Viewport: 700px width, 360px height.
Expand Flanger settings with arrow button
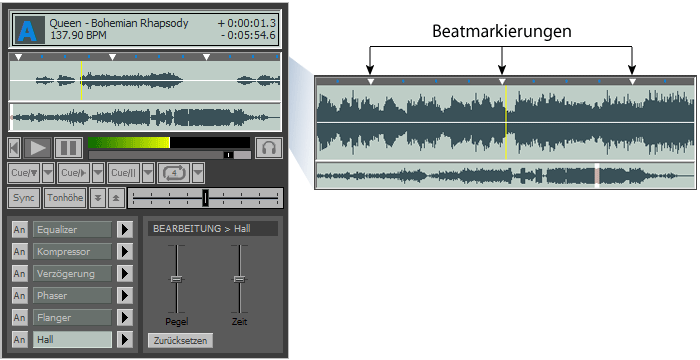[125, 318]
